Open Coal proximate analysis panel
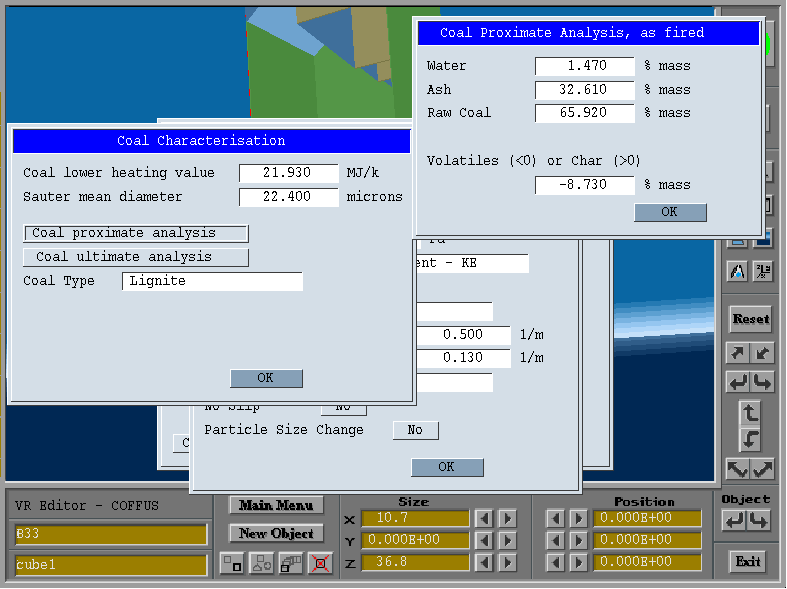This screenshot has height=589, width=787. (x=135, y=233)
